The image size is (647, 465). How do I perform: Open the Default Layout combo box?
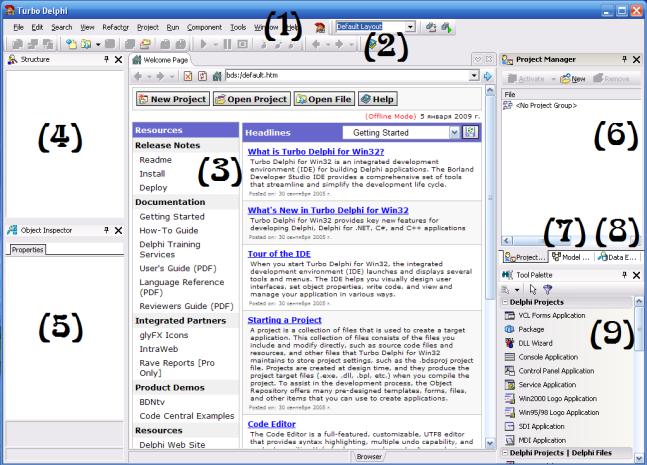(x=410, y=27)
